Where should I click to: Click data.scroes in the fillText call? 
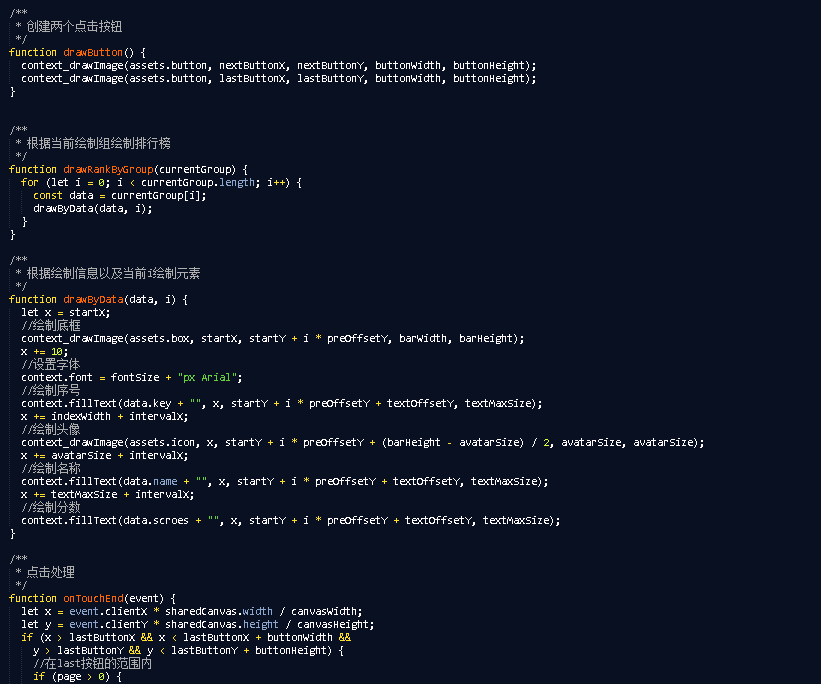[x=156, y=521]
